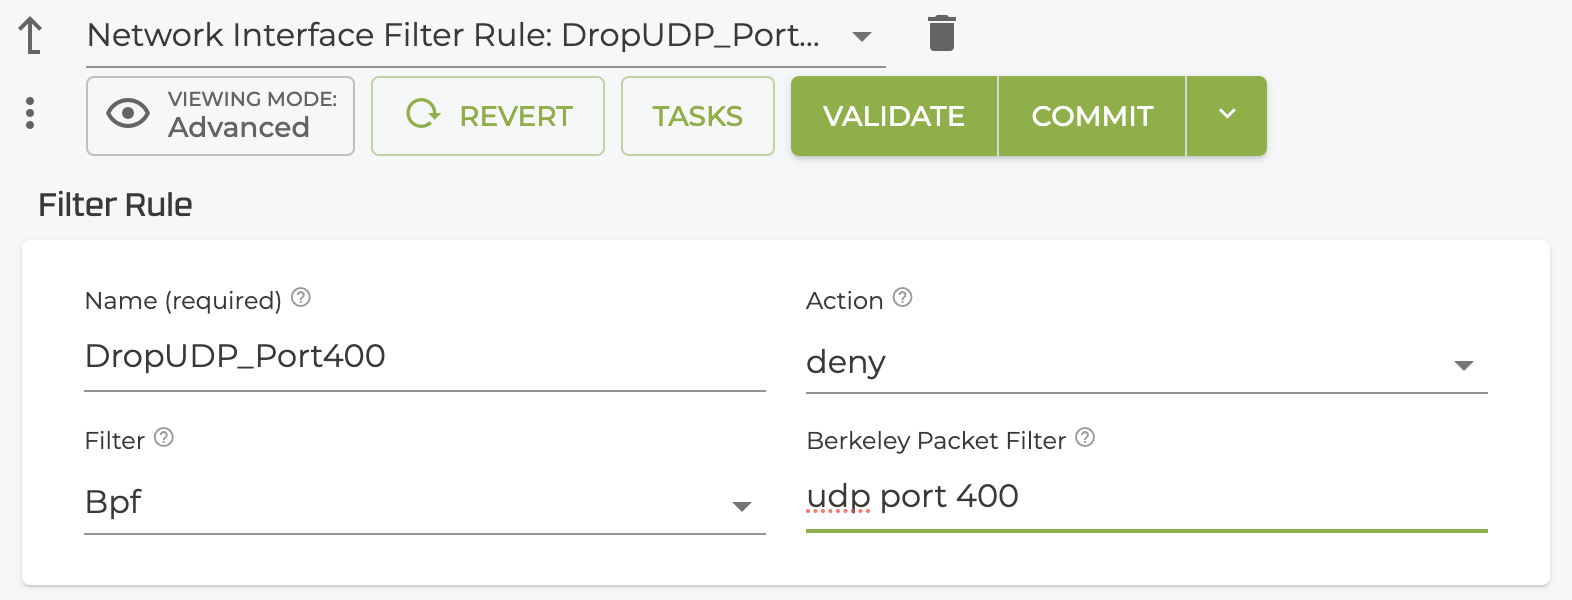The height and width of the screenshot is (600, 1572).
Task: Click the Revert button label
Action: (x=516, y=116)
